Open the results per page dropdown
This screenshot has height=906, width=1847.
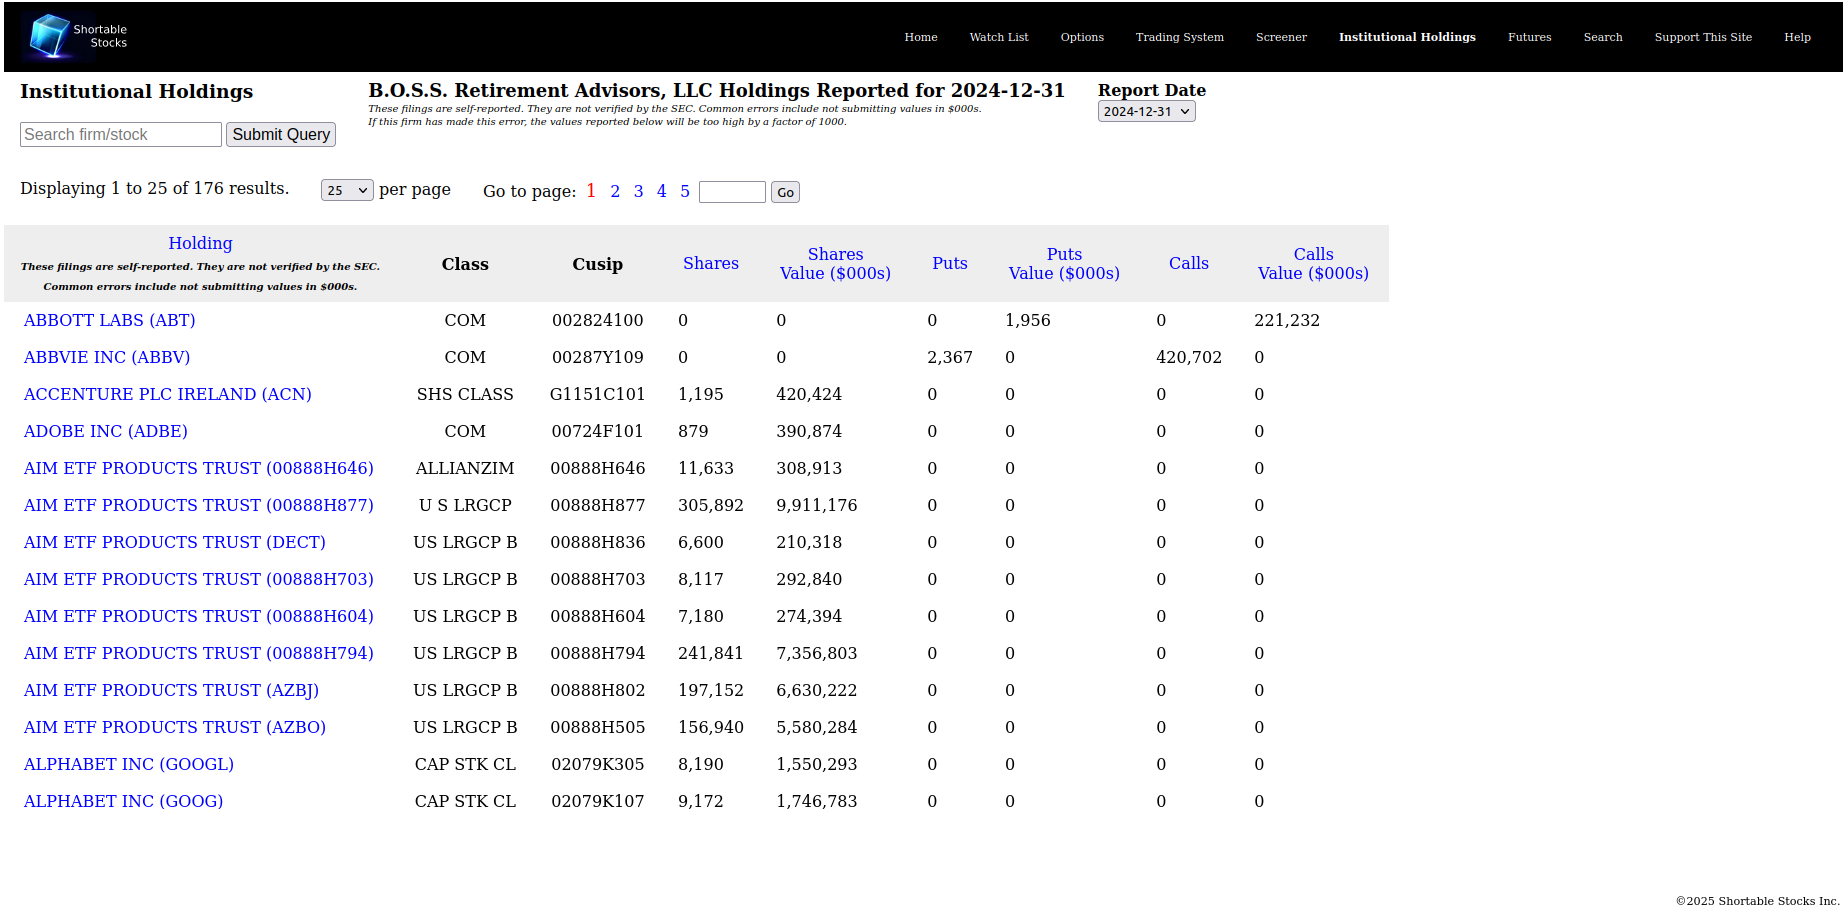click(347, 190)
